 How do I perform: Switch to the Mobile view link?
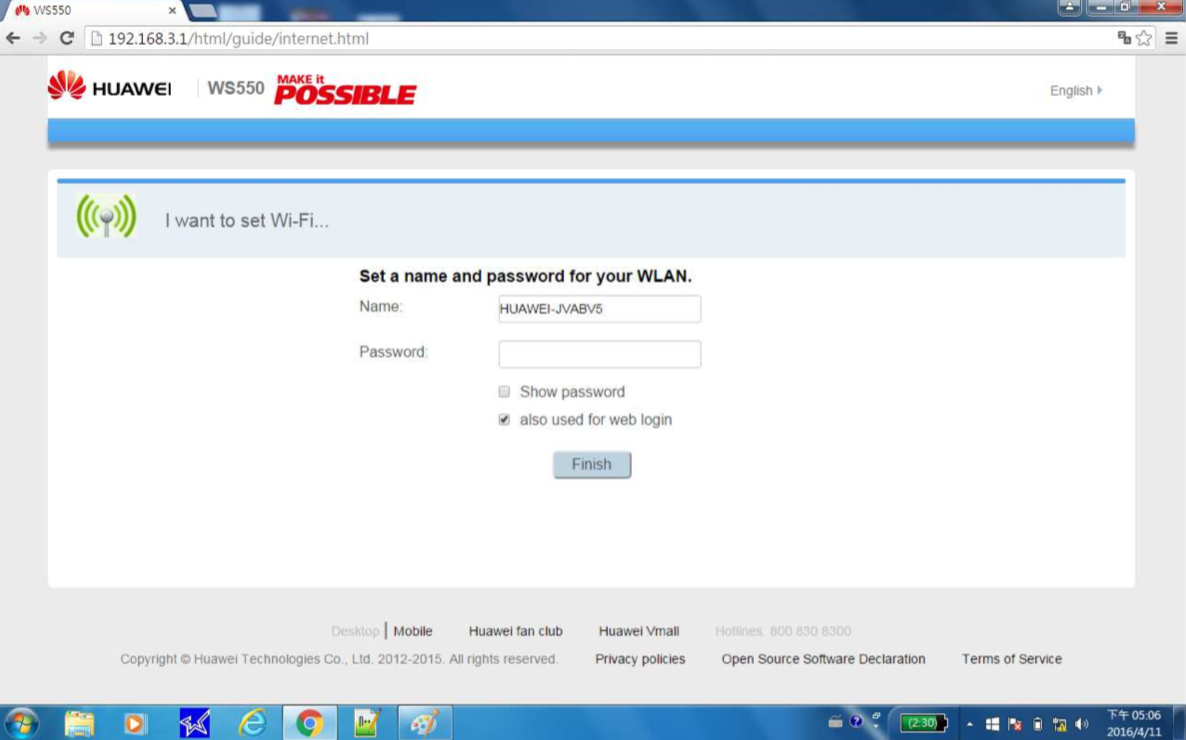pos(413,631)
